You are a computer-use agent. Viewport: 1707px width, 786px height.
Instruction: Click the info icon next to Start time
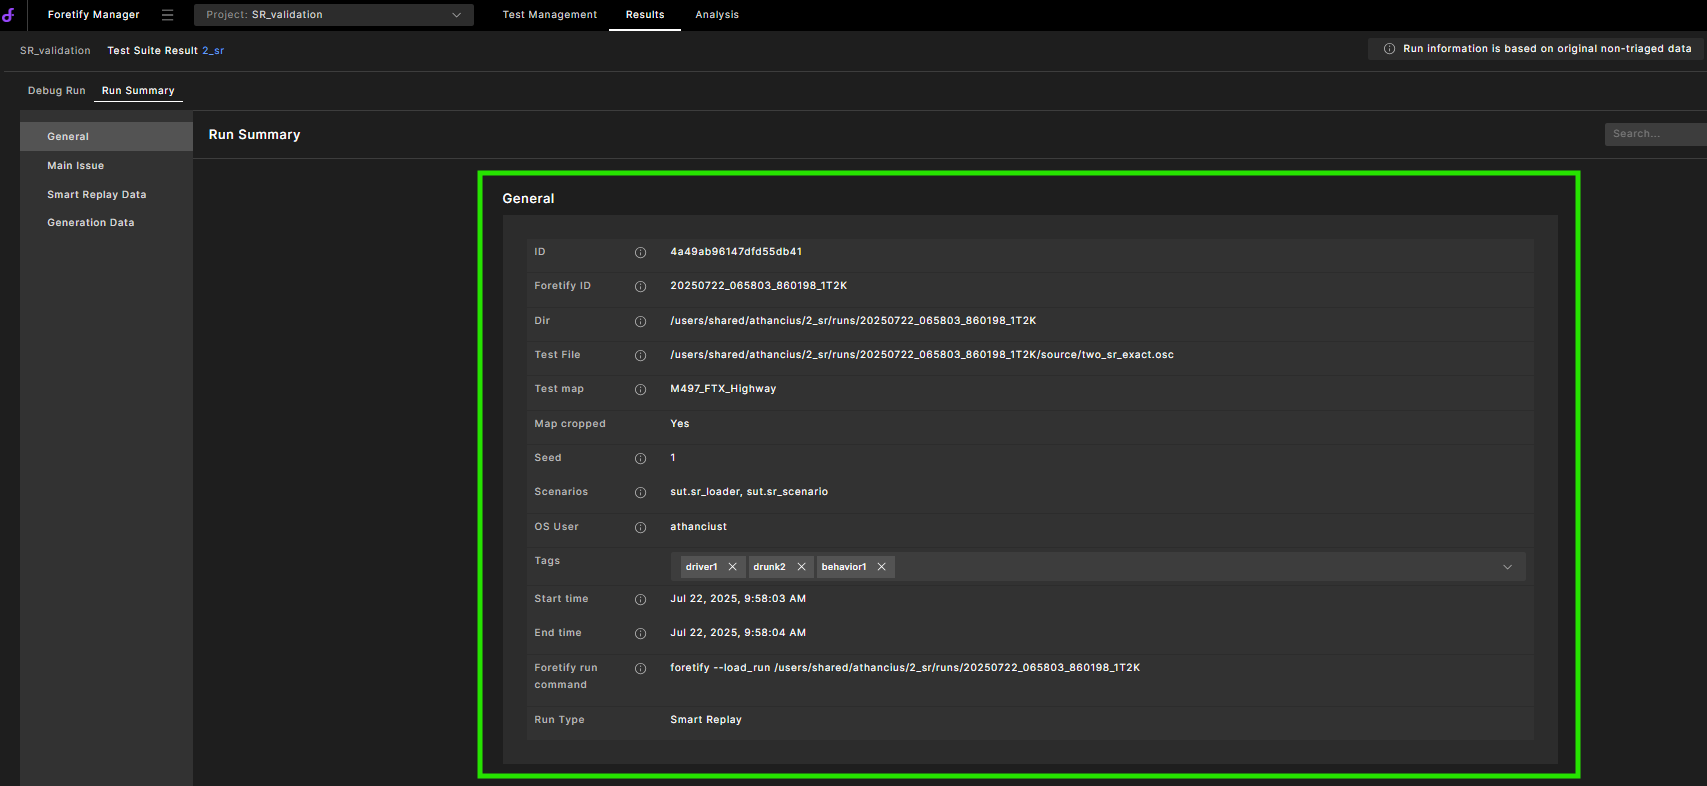640,600
